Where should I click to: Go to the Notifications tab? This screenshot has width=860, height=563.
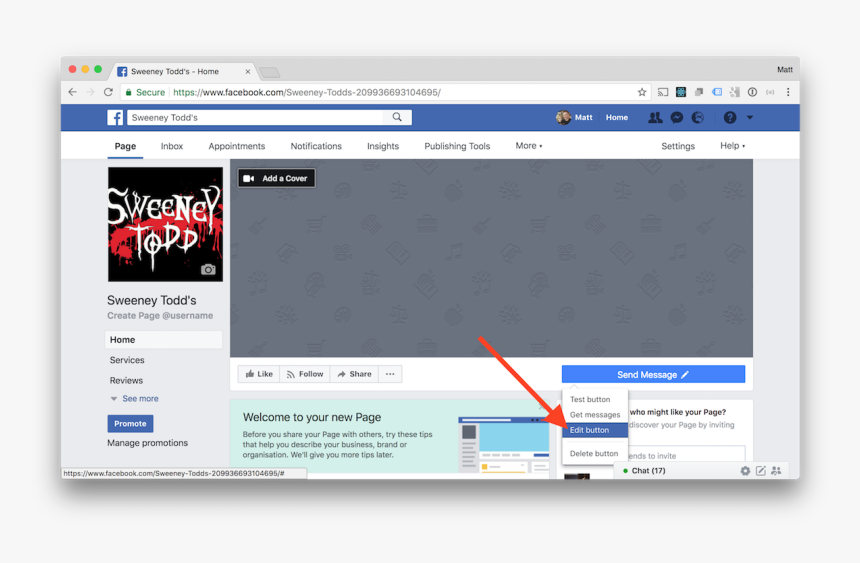pos(316,146)
